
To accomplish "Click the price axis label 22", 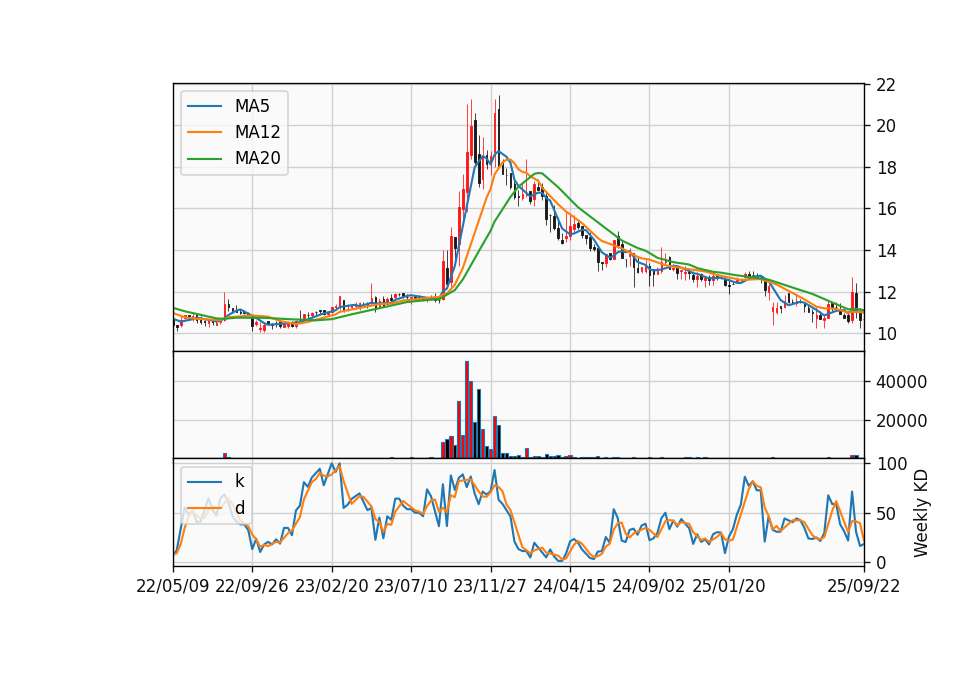I will [x=886, y=84].
